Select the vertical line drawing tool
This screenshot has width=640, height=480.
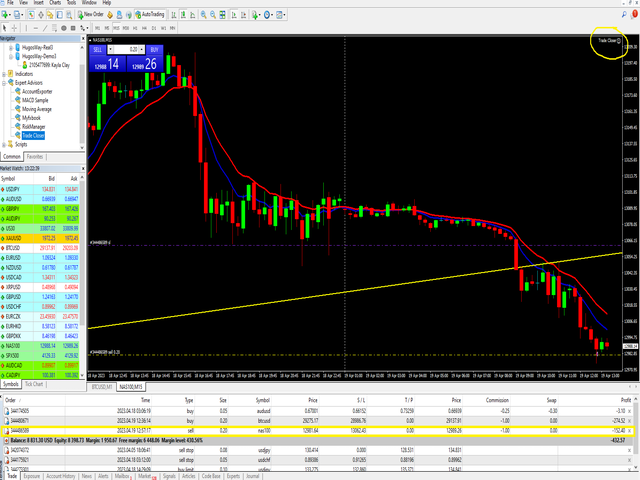click(26, 28)
